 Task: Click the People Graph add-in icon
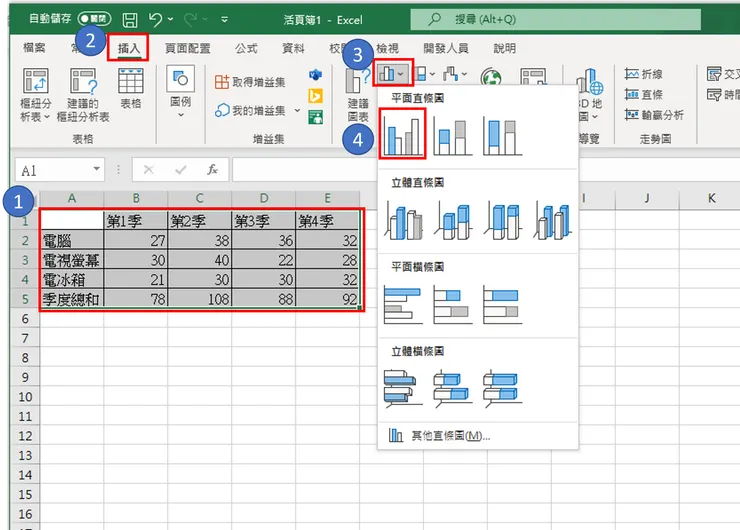click(315, 117)
